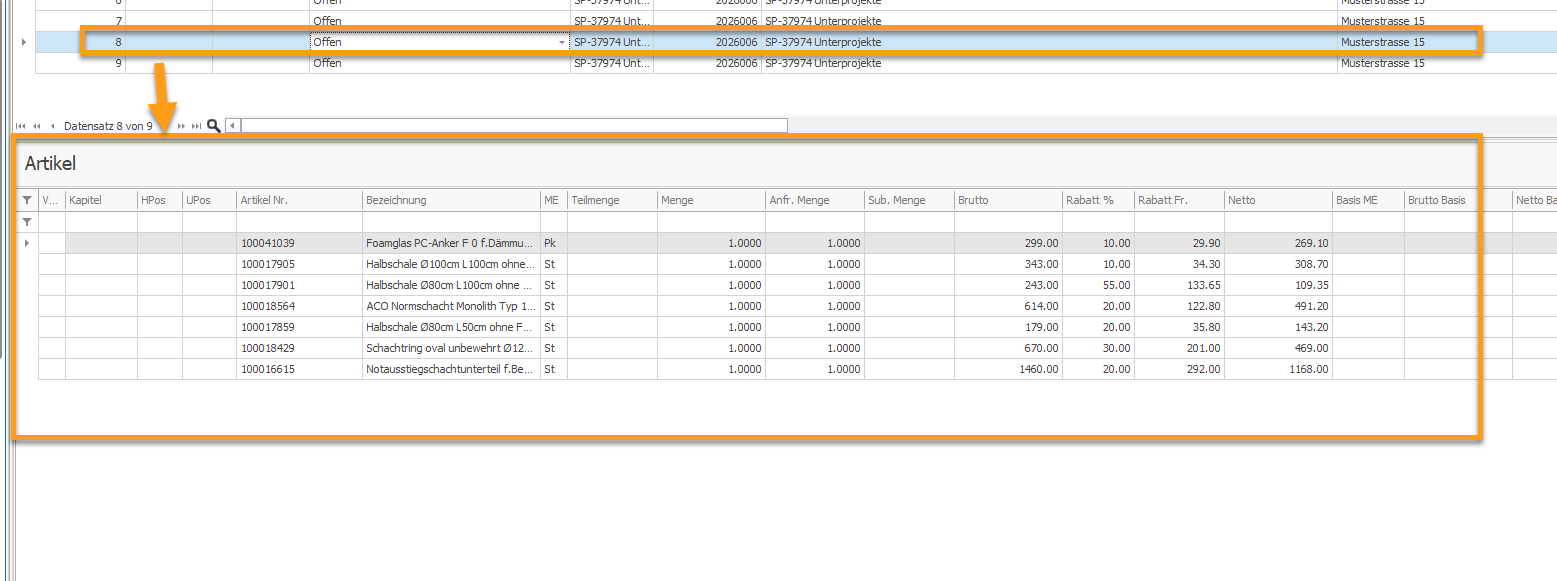
Task: Click Netto value 269.10
Action: pos(1278,243)
